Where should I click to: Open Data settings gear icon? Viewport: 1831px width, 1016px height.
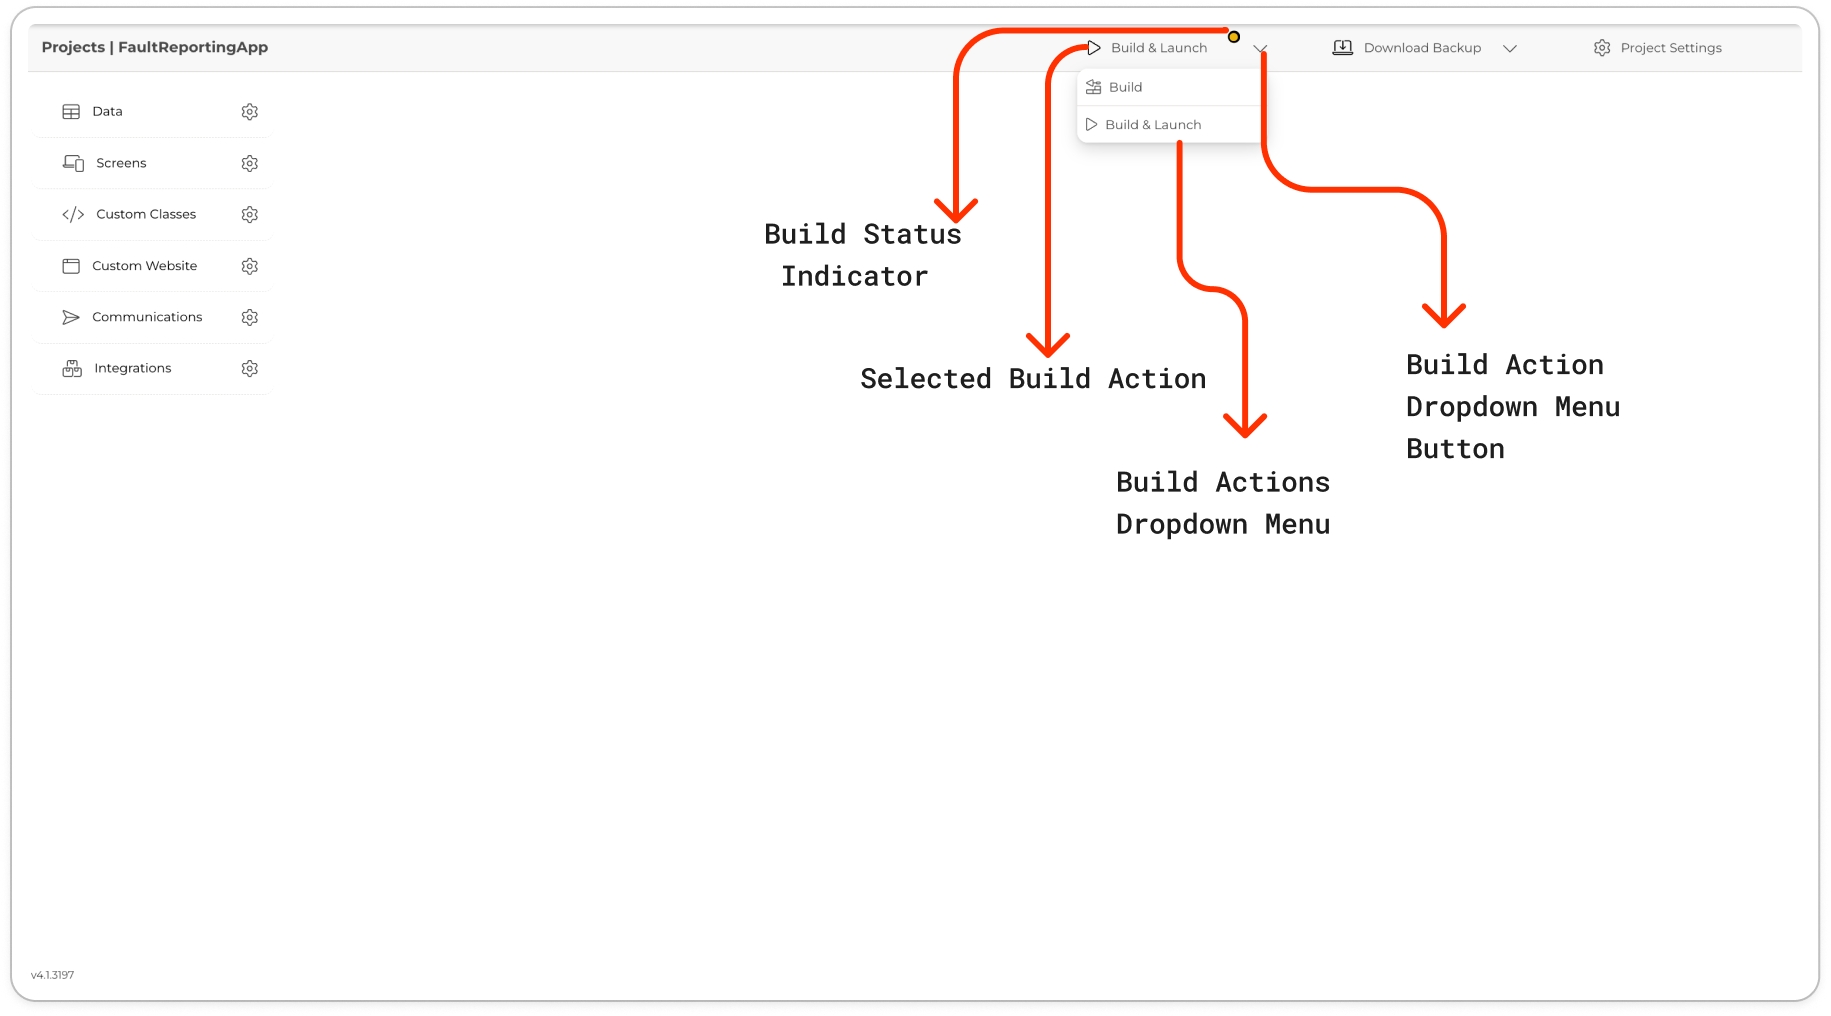tap(250, 112)
